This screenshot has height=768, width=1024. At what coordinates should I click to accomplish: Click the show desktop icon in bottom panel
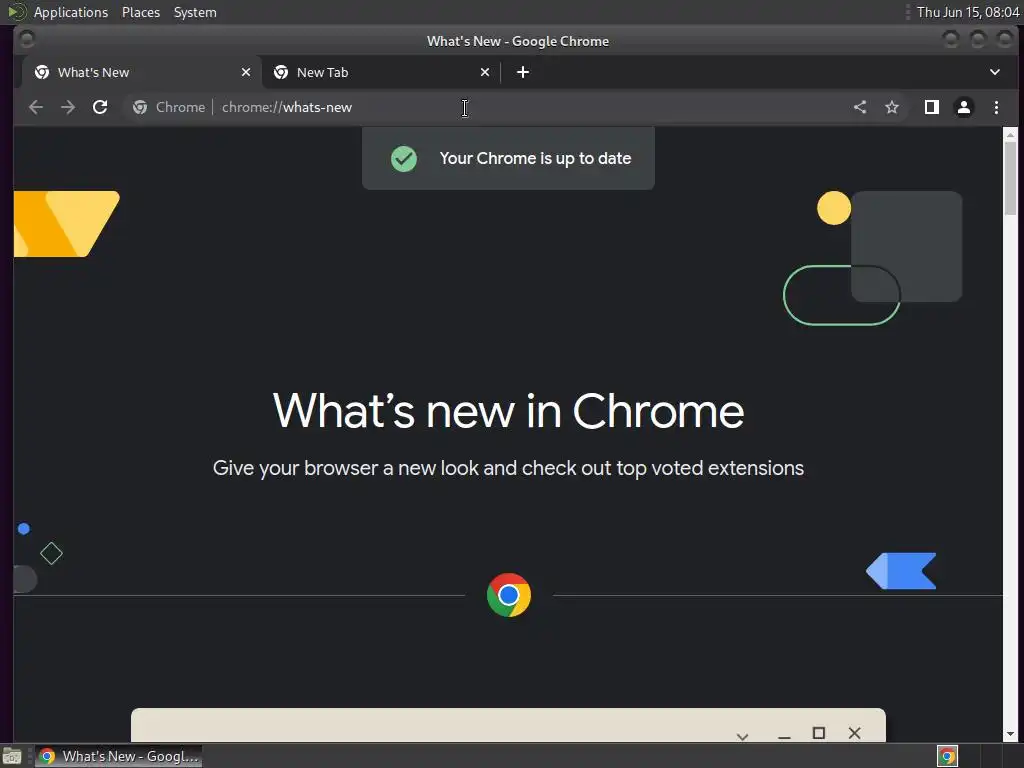pos(12,756)
